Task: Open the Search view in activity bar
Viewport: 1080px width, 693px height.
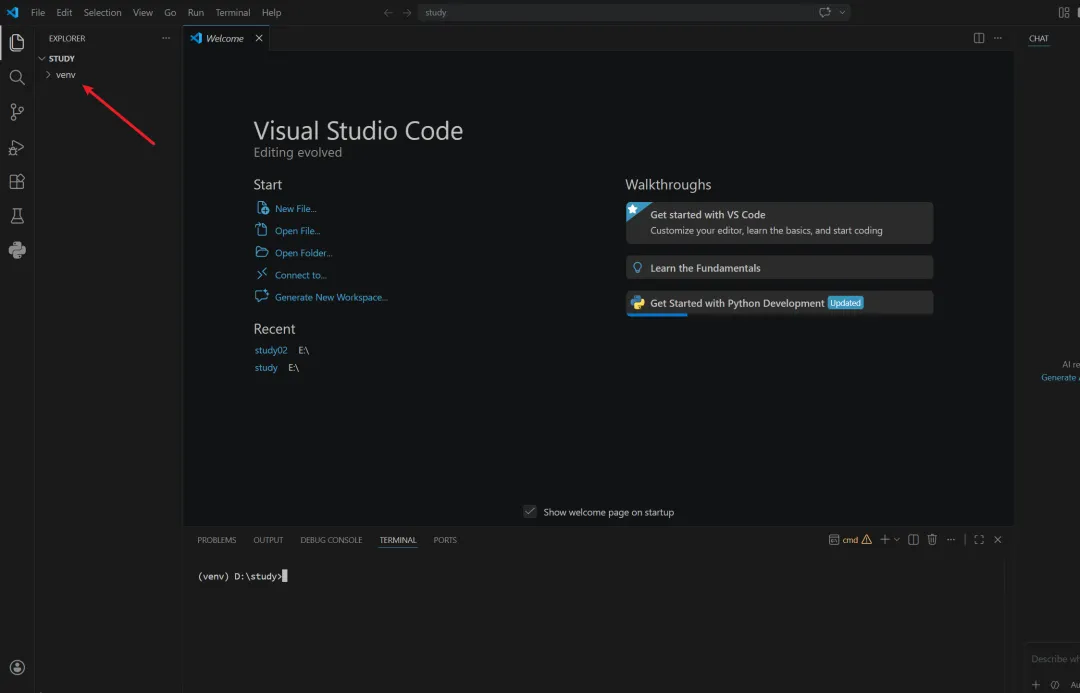Action: click(x=17, y=77)
